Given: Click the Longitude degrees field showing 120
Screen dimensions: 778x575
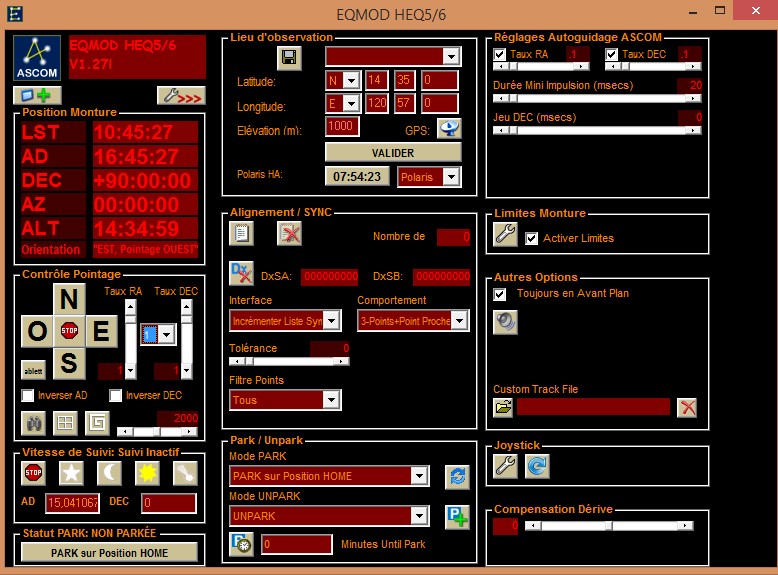Looking at the screenshot, I should tap(377, 103).
